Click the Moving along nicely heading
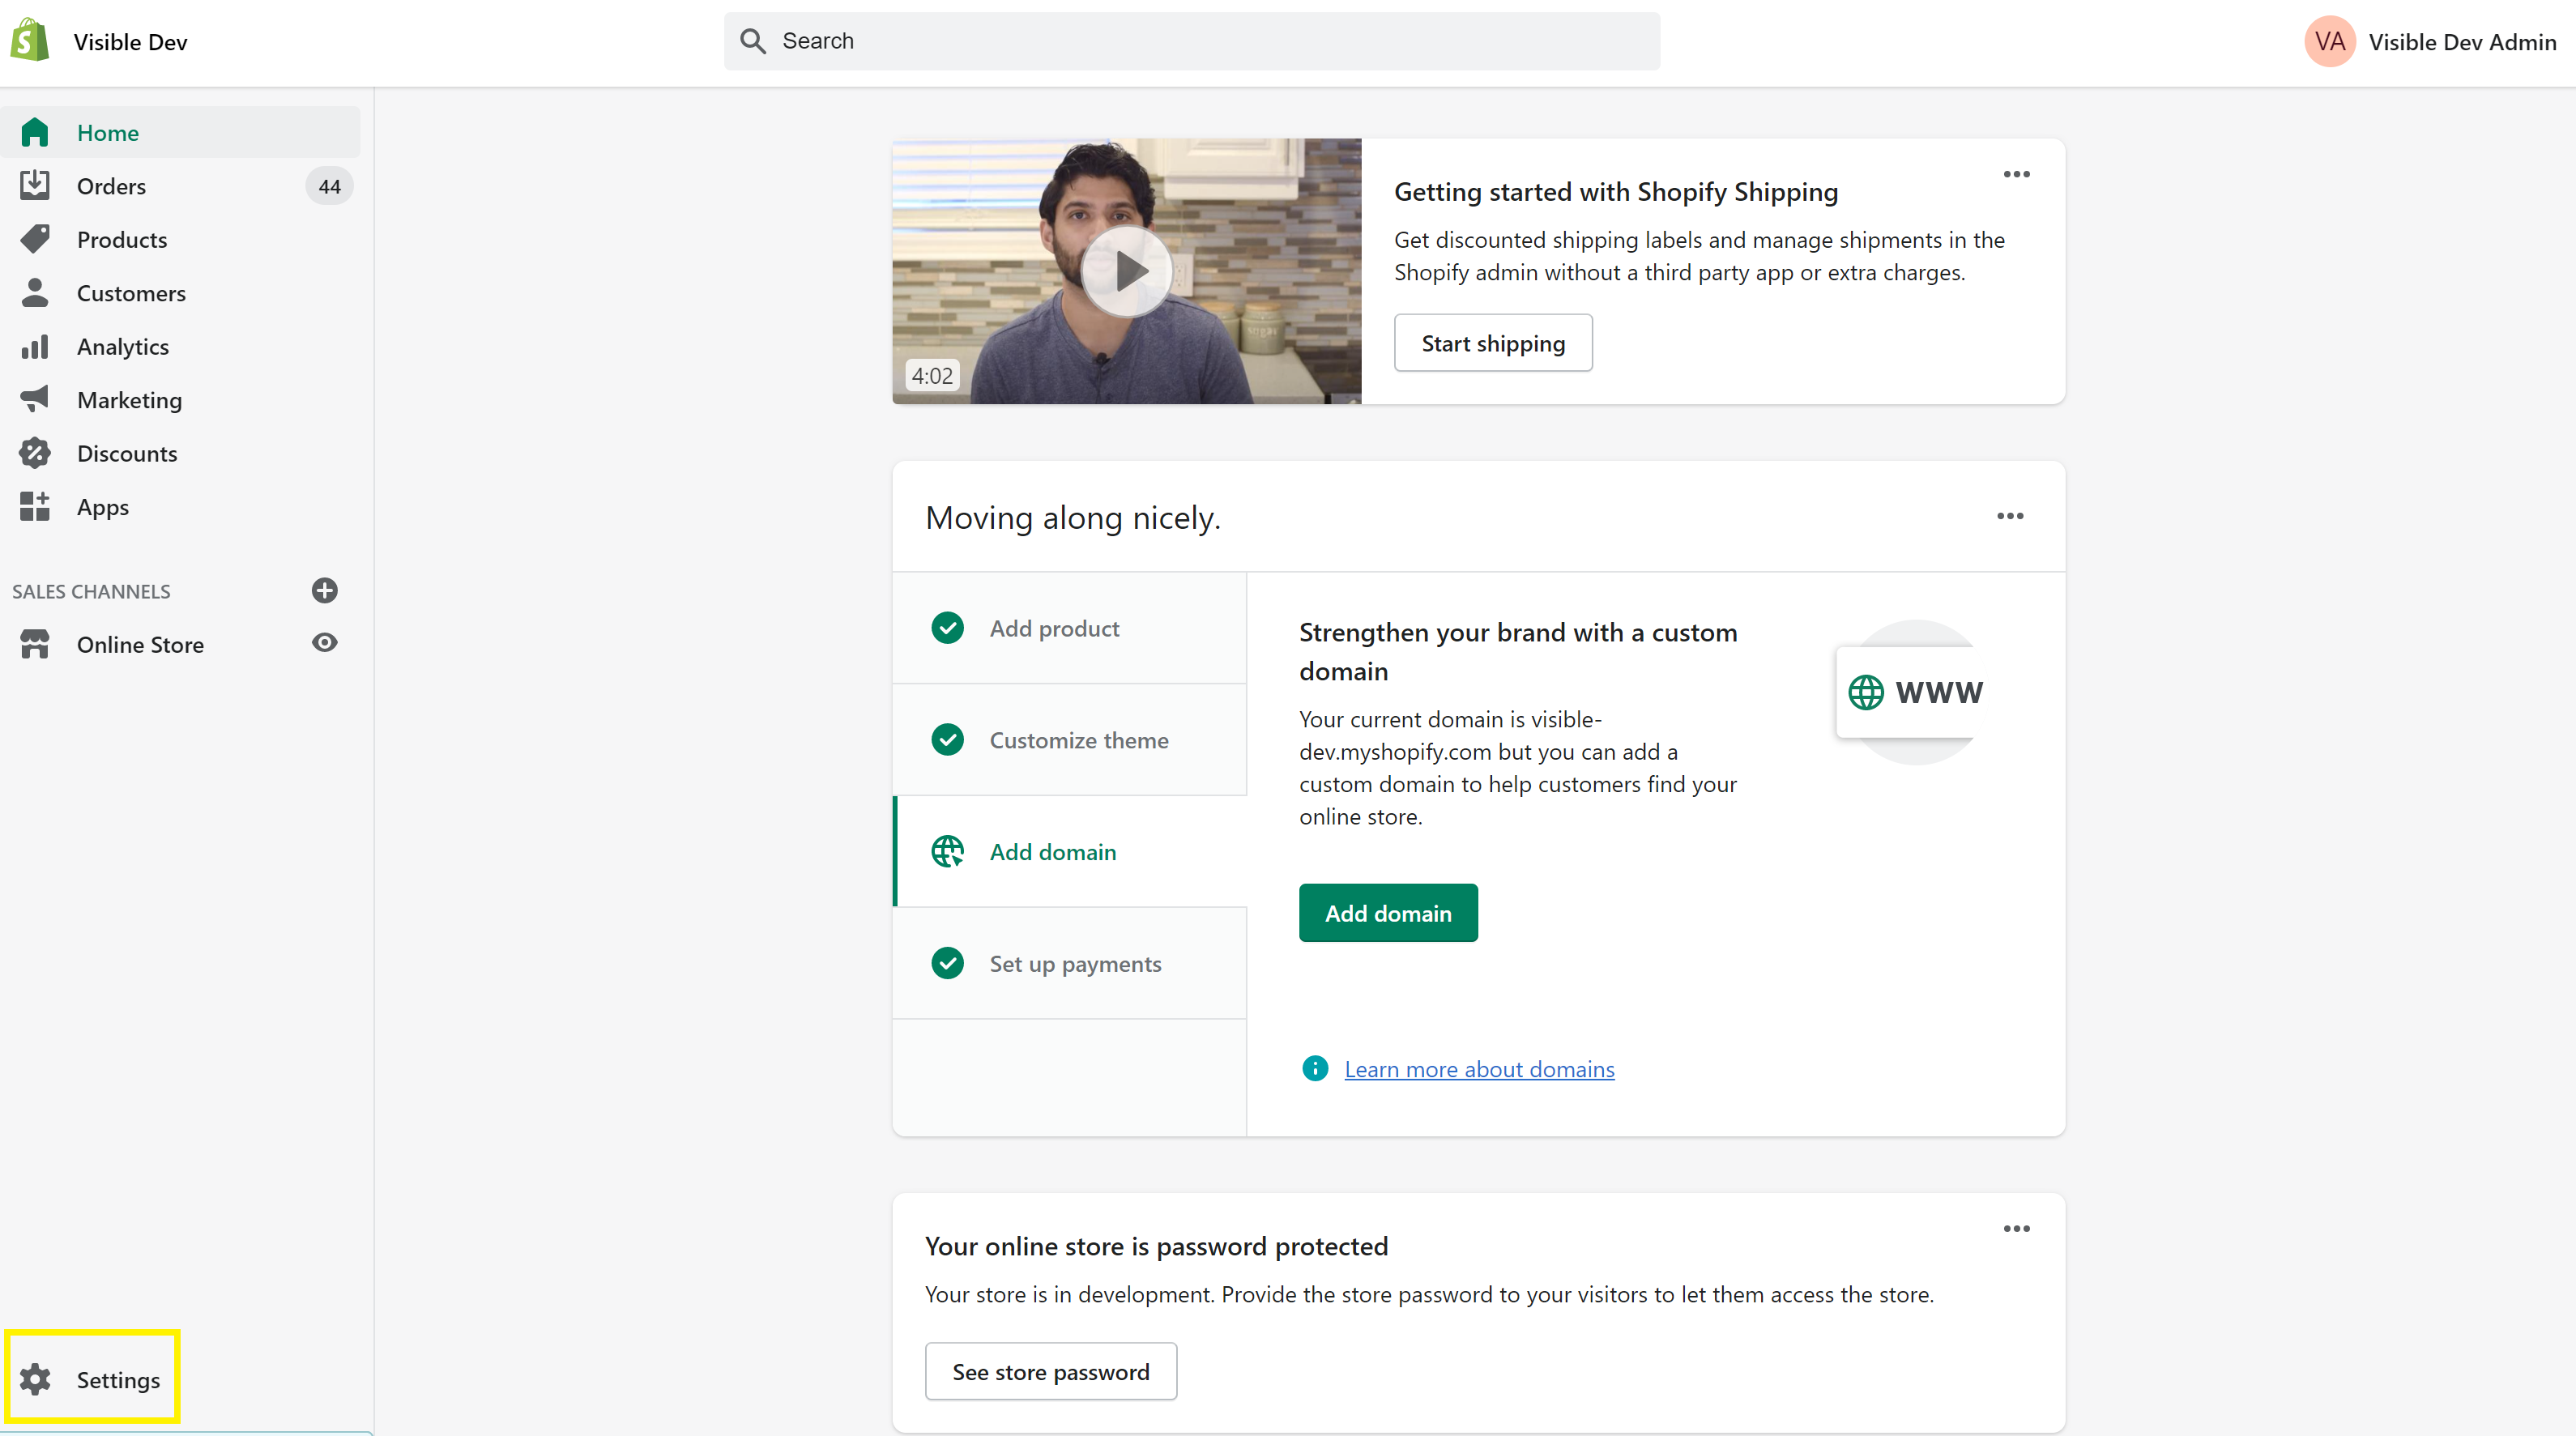 1072,517
